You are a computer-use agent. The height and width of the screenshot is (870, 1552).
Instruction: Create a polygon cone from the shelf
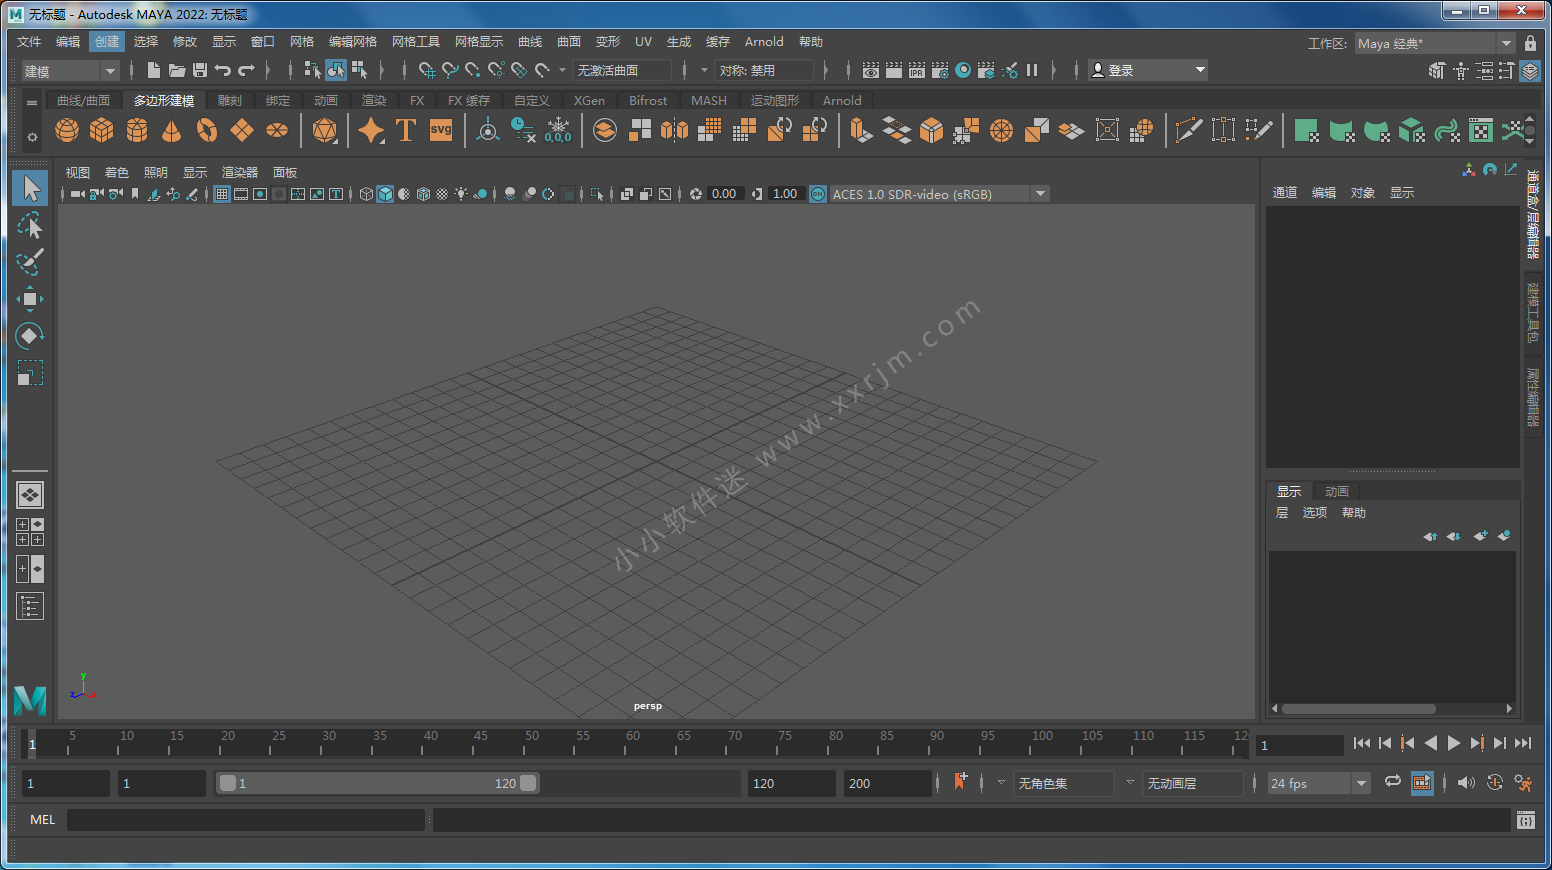[172, 131]
